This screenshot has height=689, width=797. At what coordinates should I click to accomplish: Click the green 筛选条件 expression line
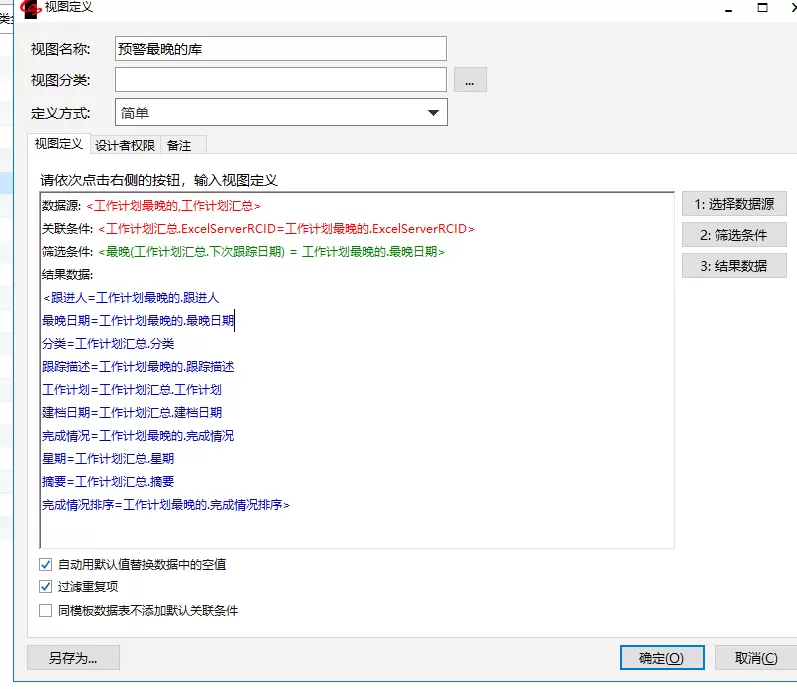[270, 252]
